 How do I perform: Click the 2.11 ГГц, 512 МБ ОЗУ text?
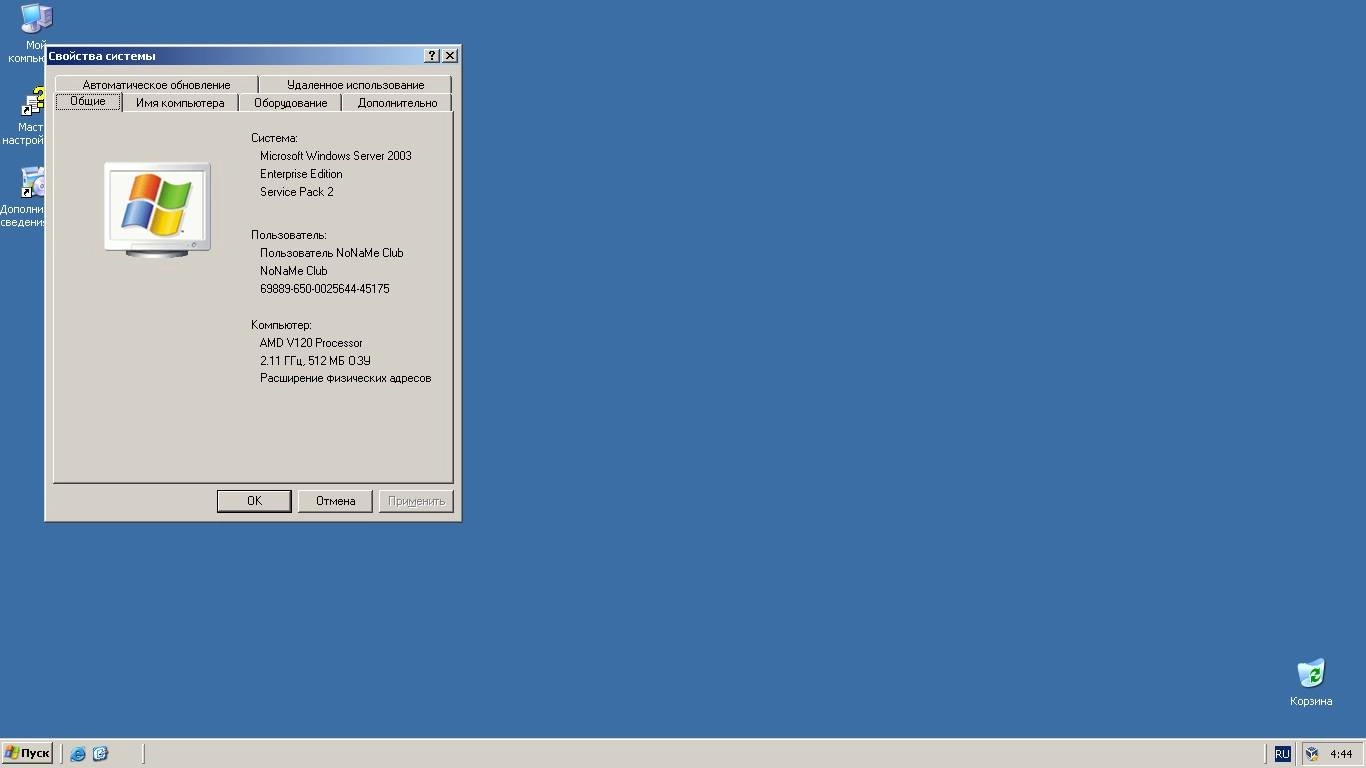(316, 361)
